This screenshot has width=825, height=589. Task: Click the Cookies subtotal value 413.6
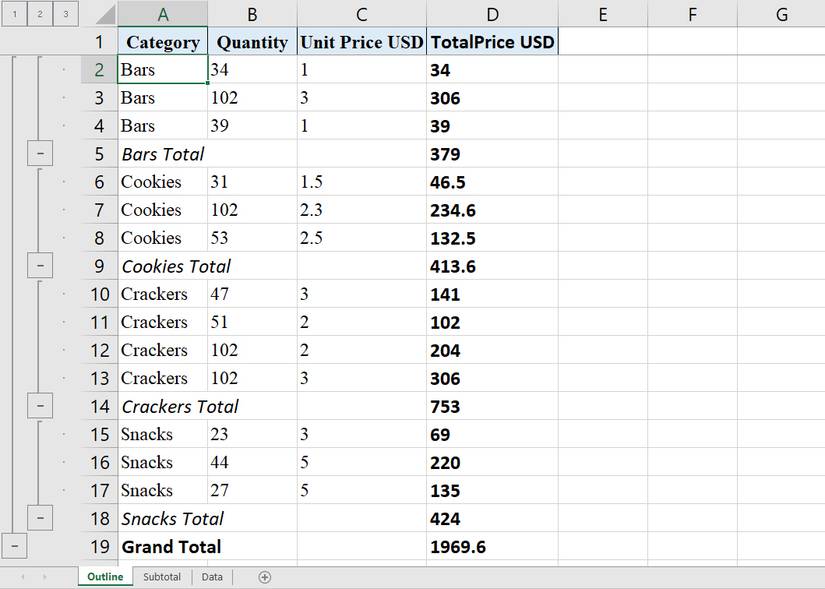pyautogui.click(x=492, y=266)
